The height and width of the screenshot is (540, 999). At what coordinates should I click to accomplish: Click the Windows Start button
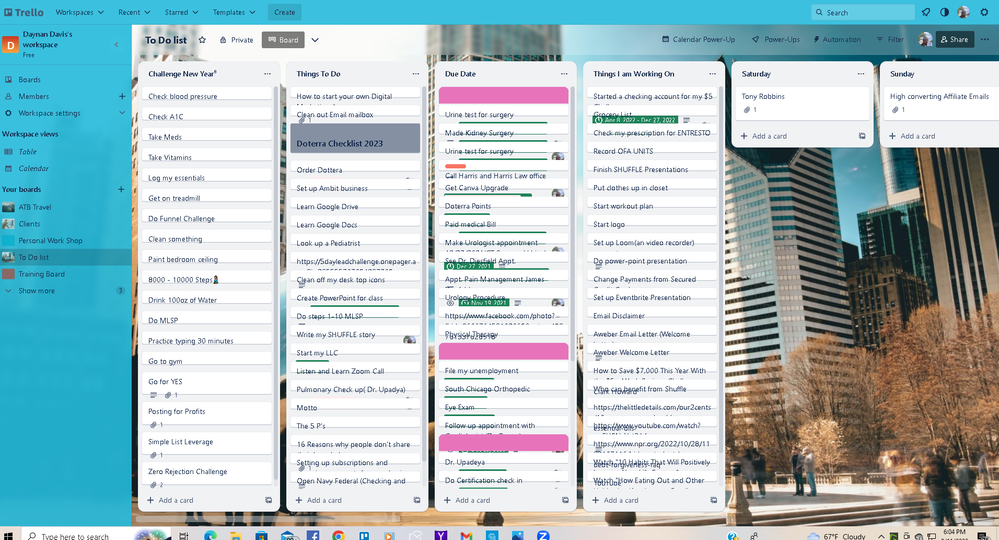click(8, 536)
